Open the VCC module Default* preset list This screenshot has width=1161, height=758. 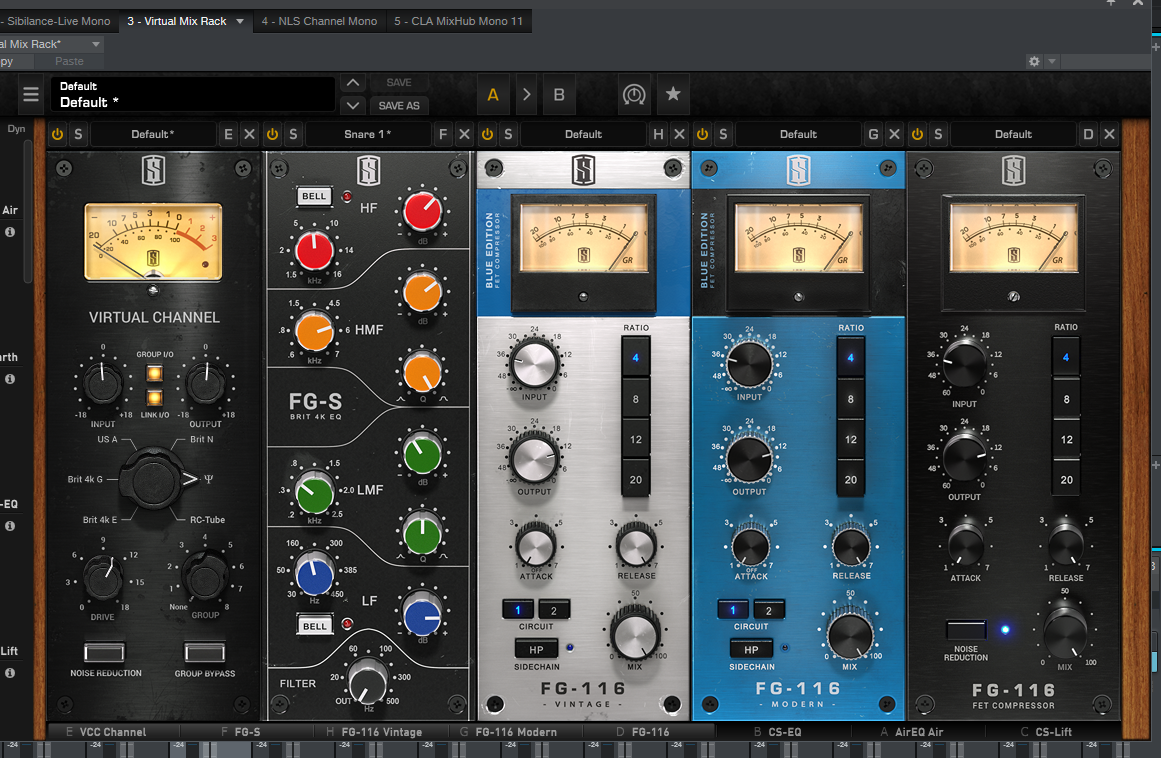pos(153,134)
